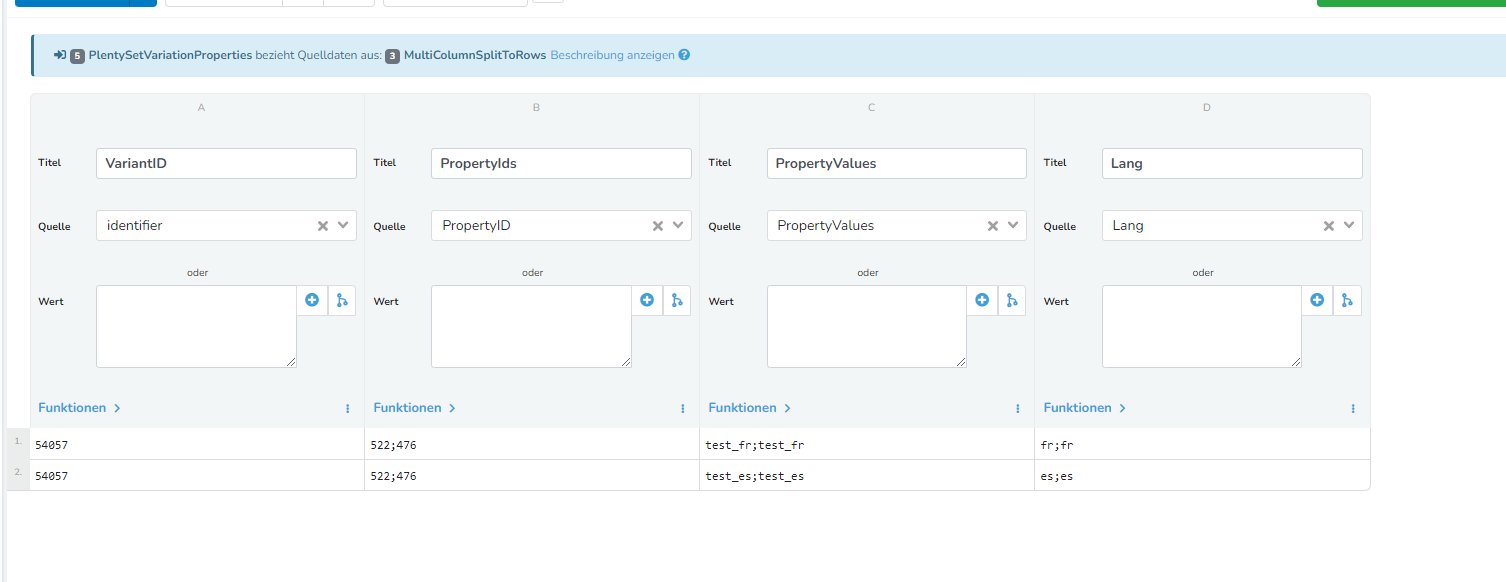Clear the PropertyID source selection
The height and width of the screenshot is (582, 1506).
coord(658,226)
